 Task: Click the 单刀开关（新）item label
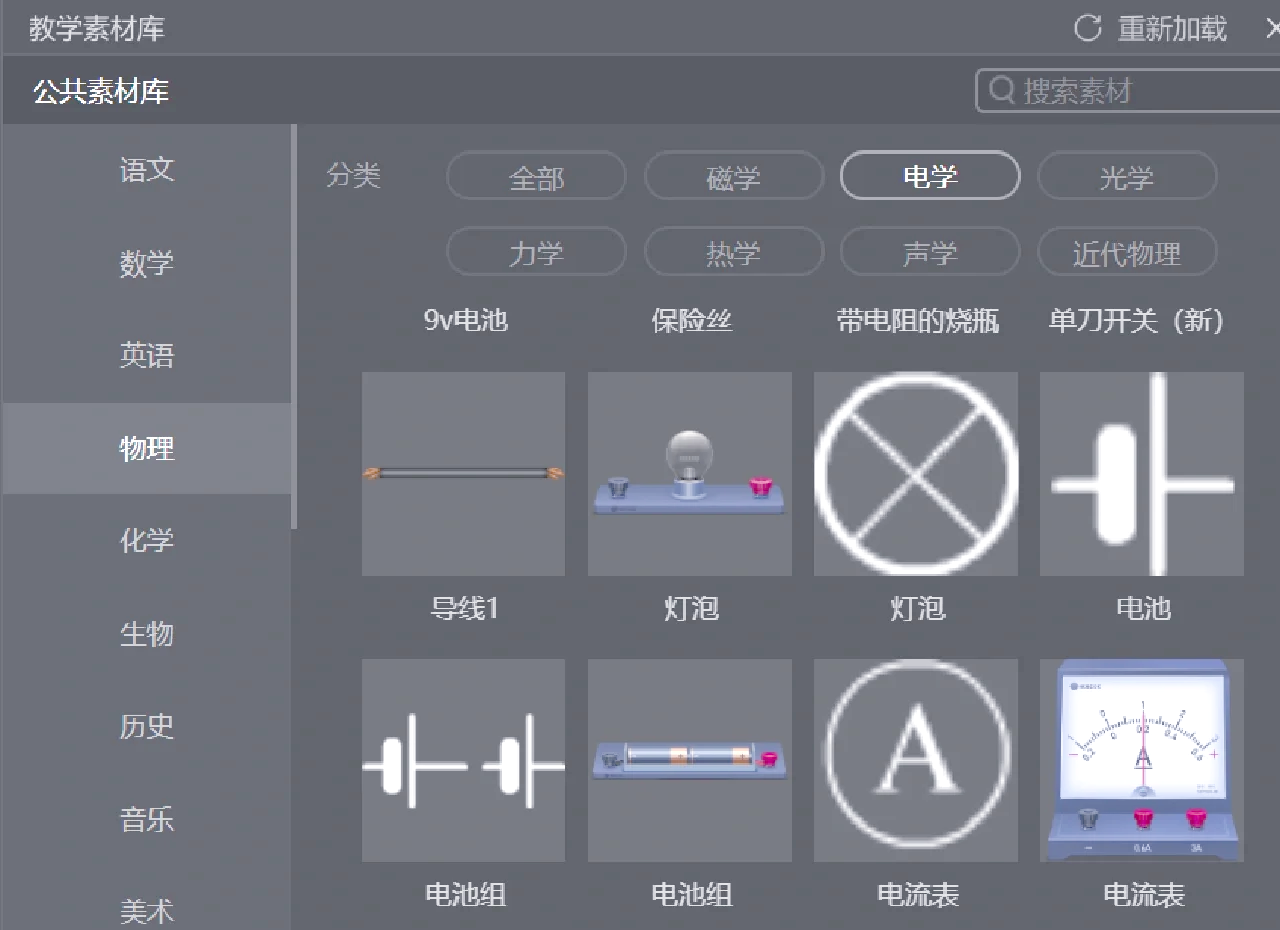click(x=1137, y=320)
